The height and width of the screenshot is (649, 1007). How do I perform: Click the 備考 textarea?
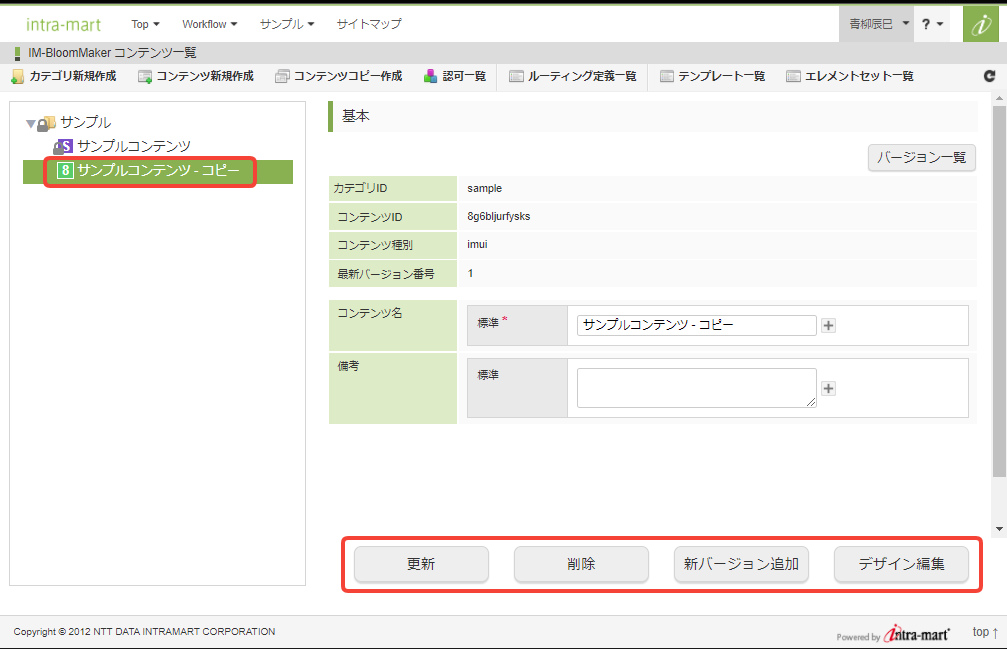[x=697, y=388]
